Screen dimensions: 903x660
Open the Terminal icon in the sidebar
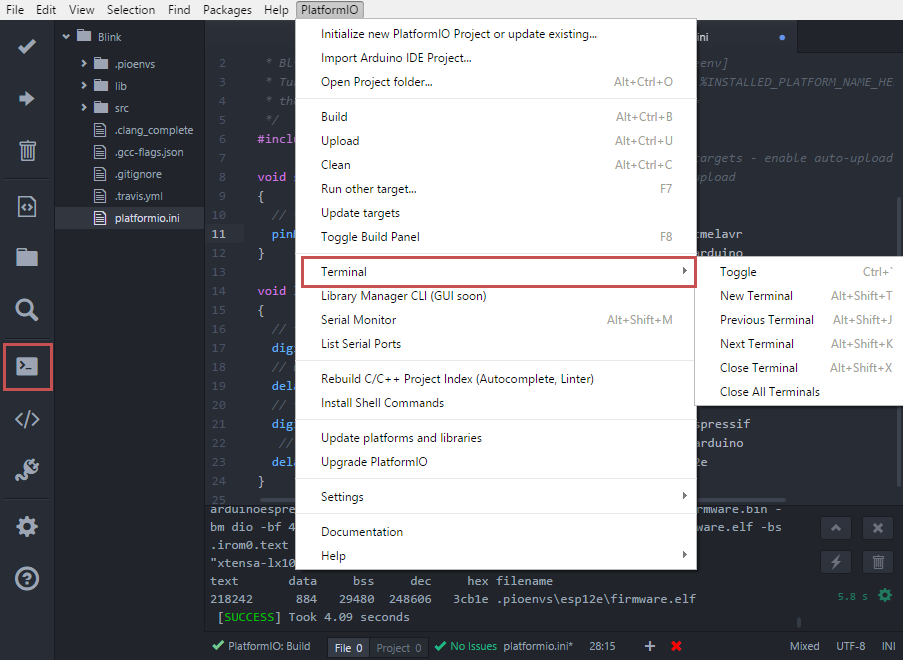(27, 366)
